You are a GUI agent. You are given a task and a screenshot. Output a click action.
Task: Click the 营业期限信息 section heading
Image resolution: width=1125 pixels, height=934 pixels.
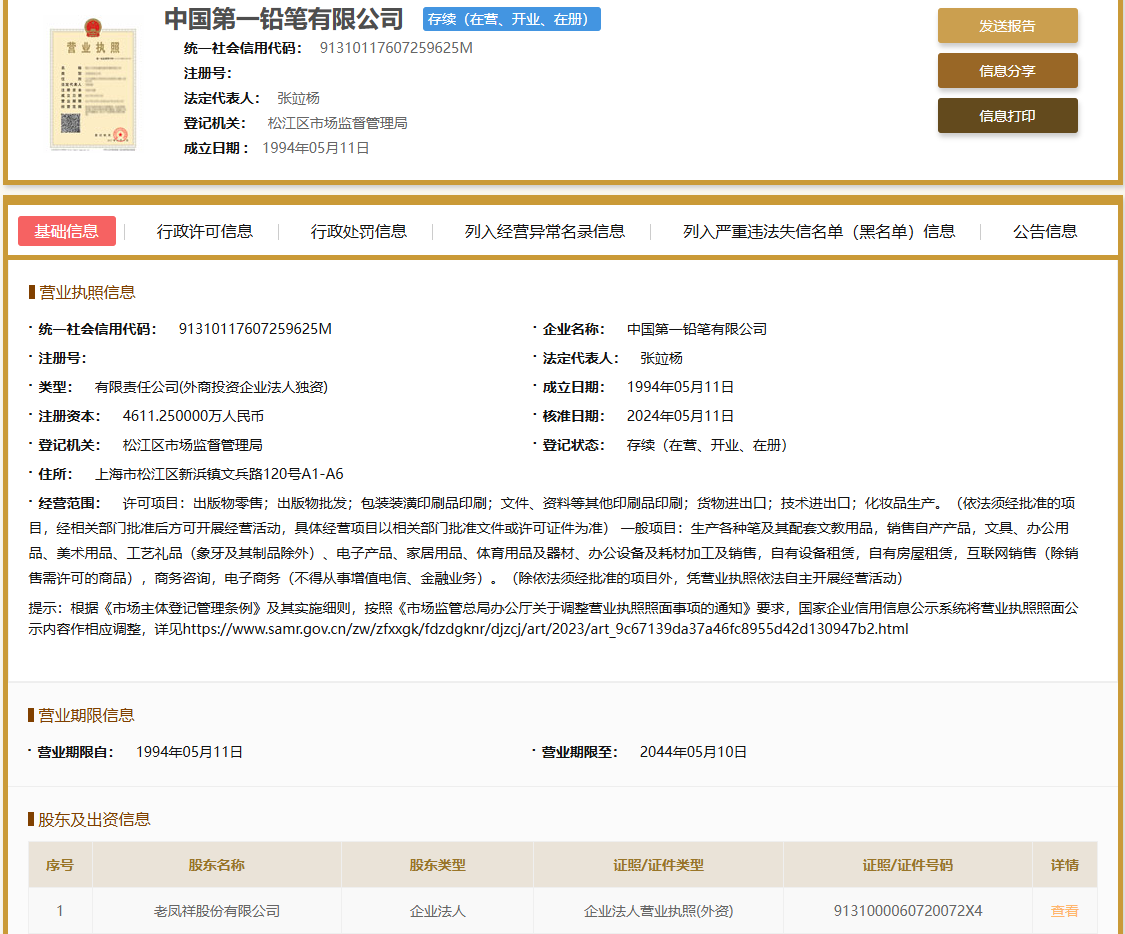[x=86, y=715]
